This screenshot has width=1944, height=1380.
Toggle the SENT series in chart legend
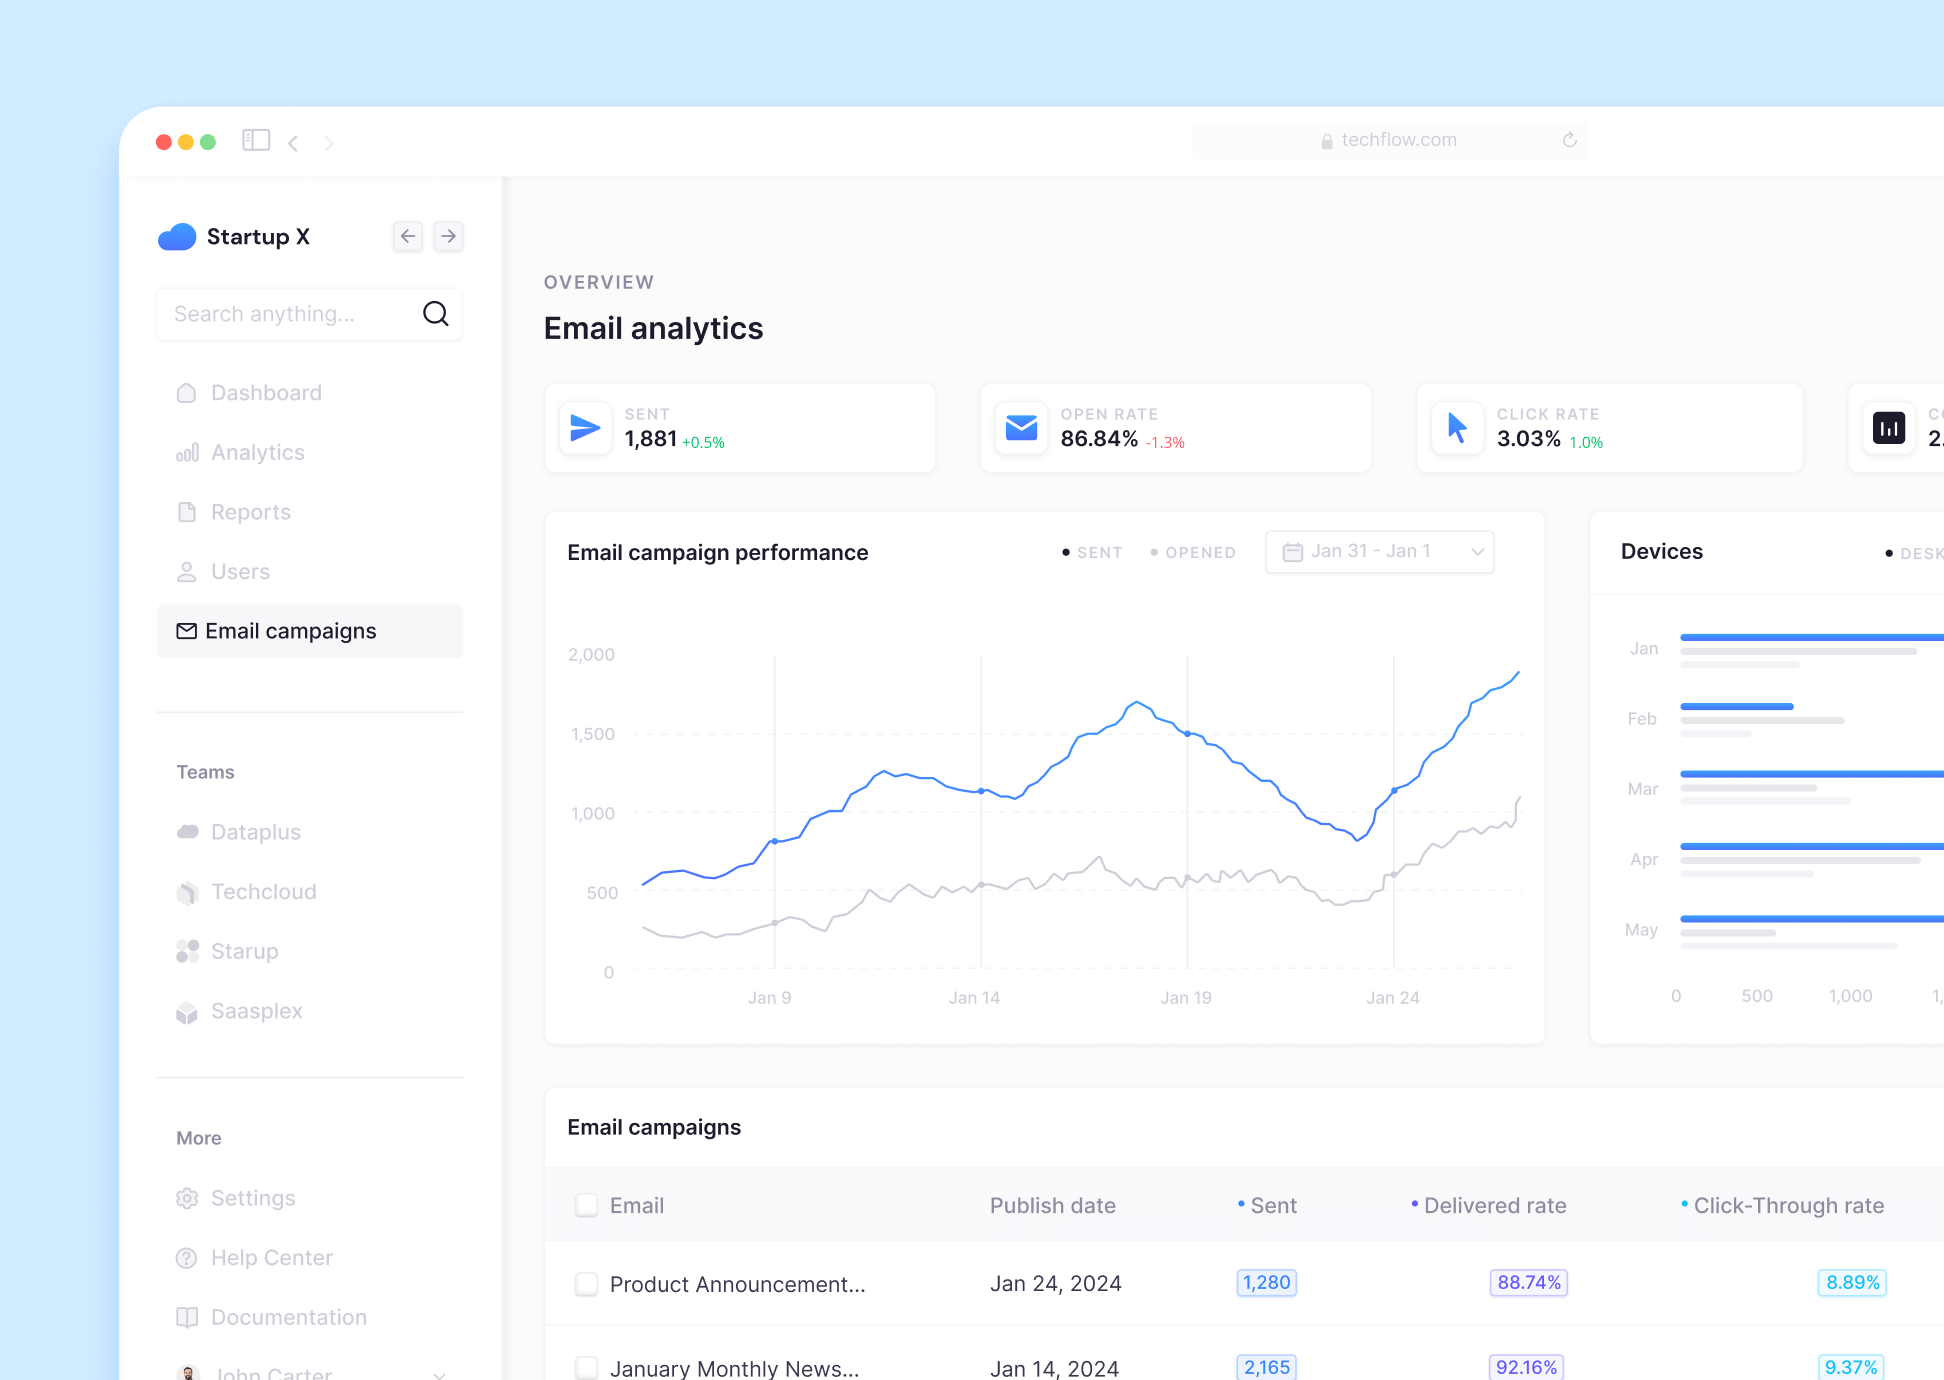point(1092,552)
